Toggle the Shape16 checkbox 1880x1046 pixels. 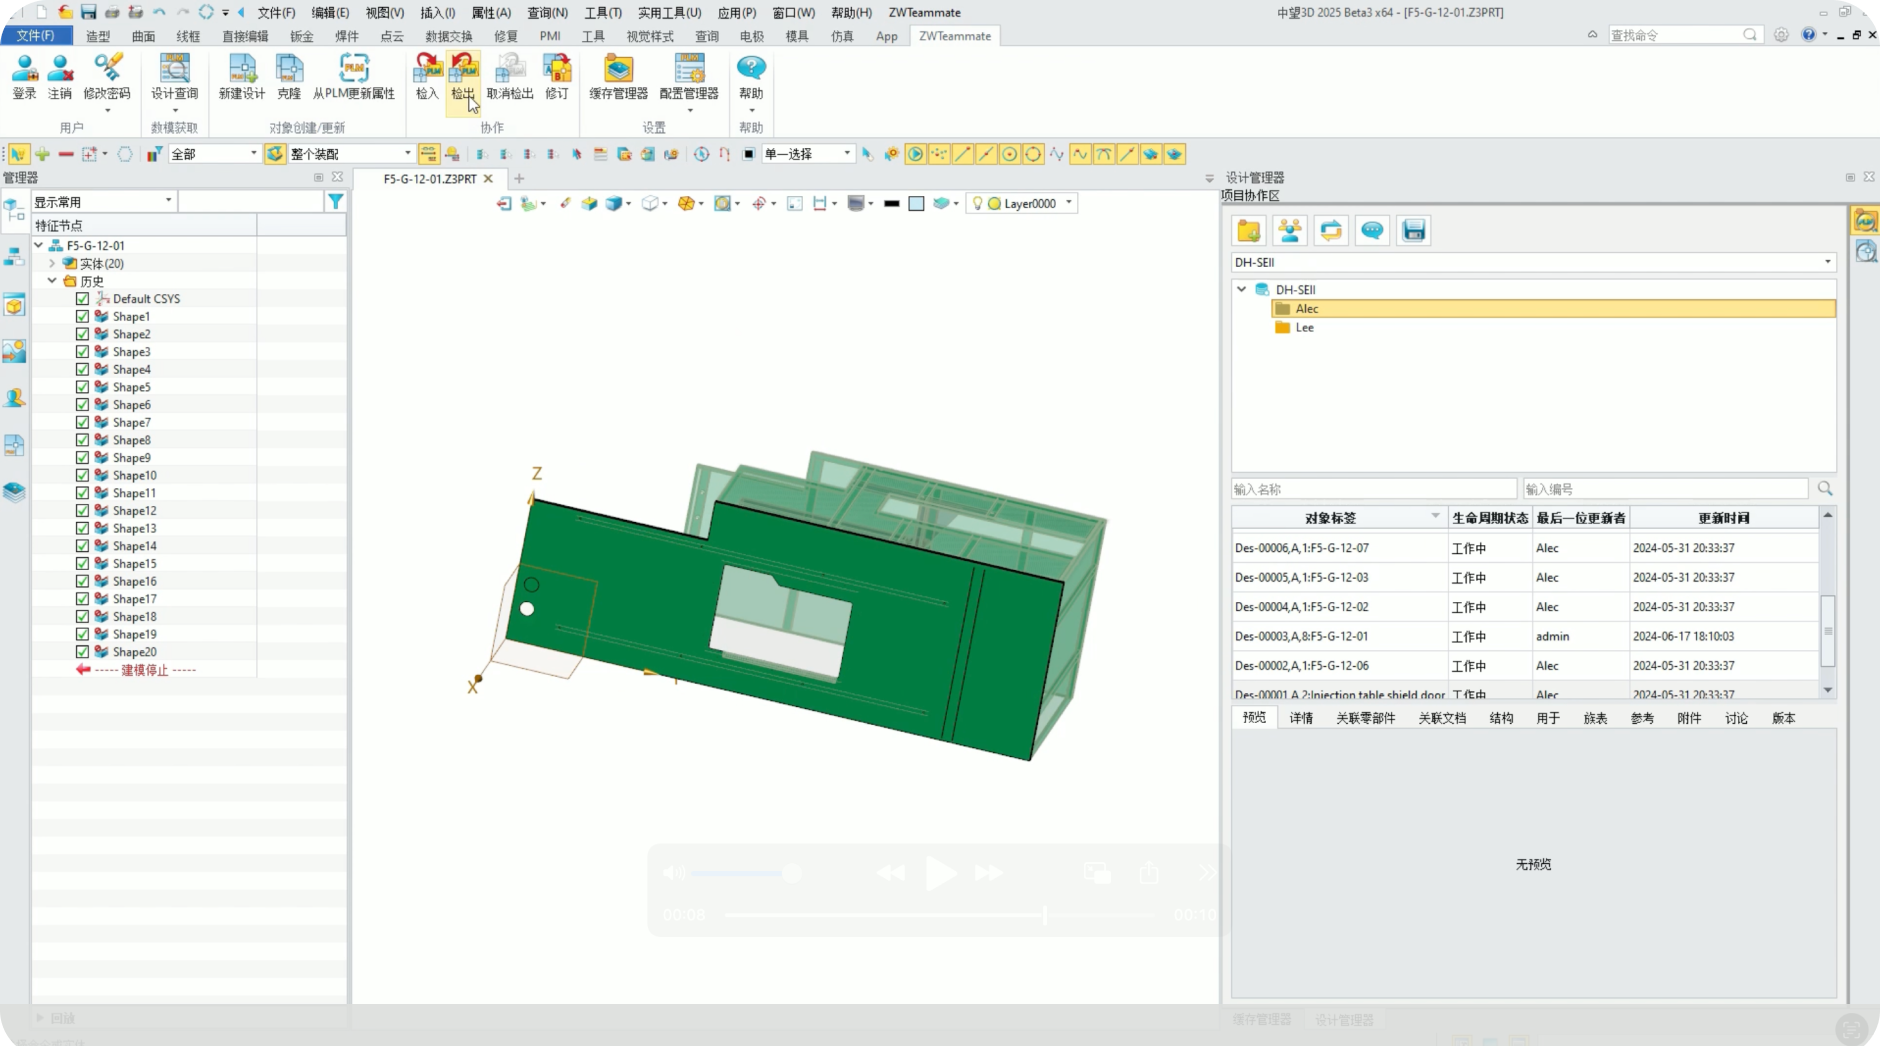tap(83, 581)
